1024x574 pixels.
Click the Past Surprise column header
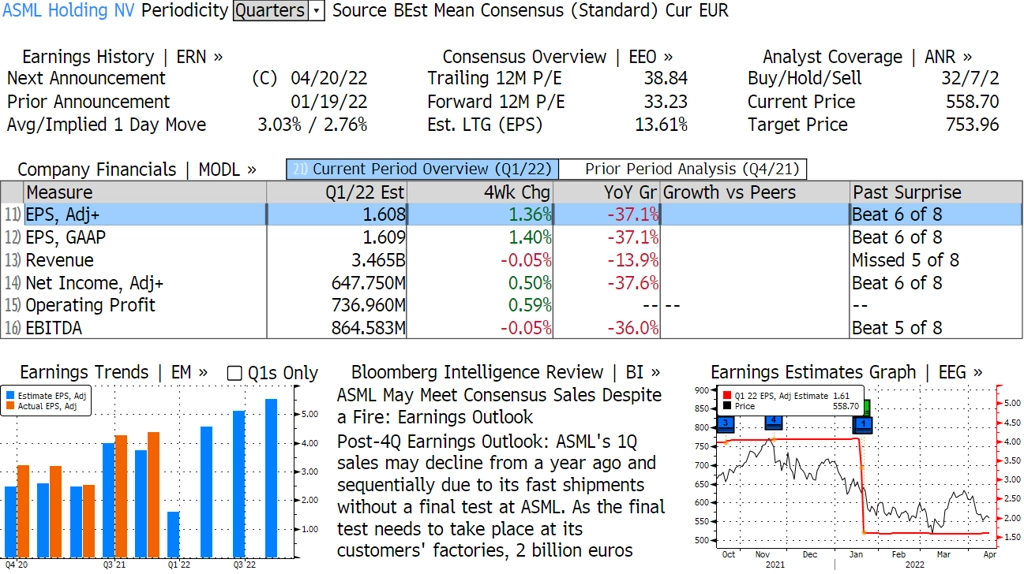[x=936, y=193]
